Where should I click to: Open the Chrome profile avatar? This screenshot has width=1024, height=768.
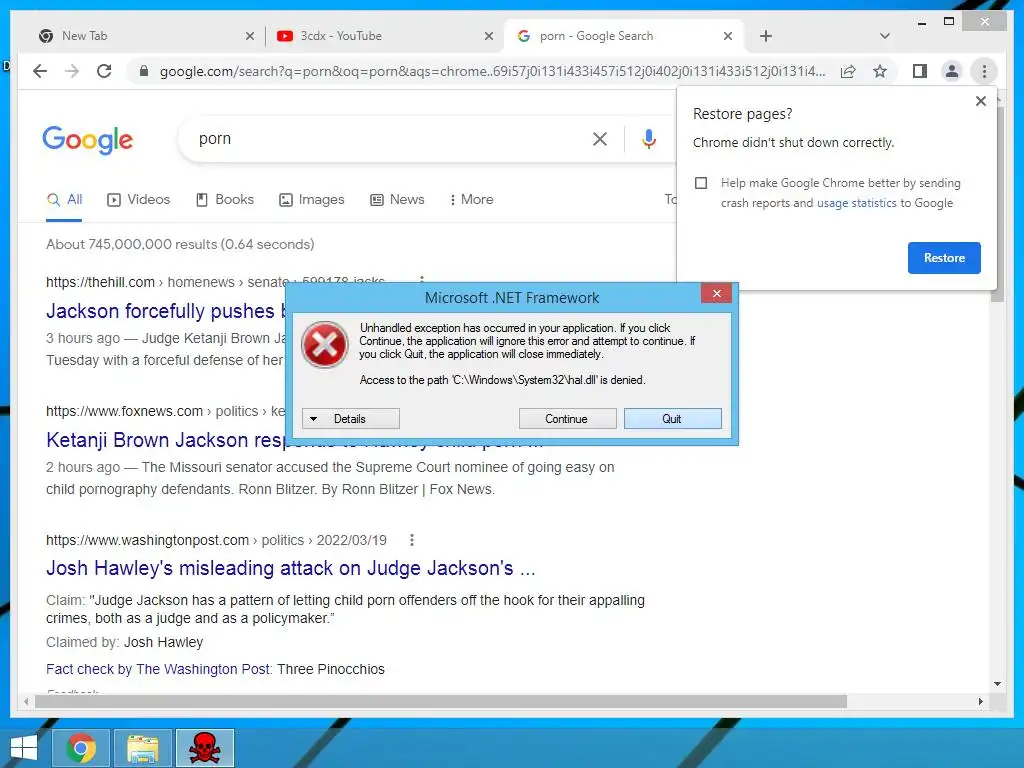tap(952, 71)
